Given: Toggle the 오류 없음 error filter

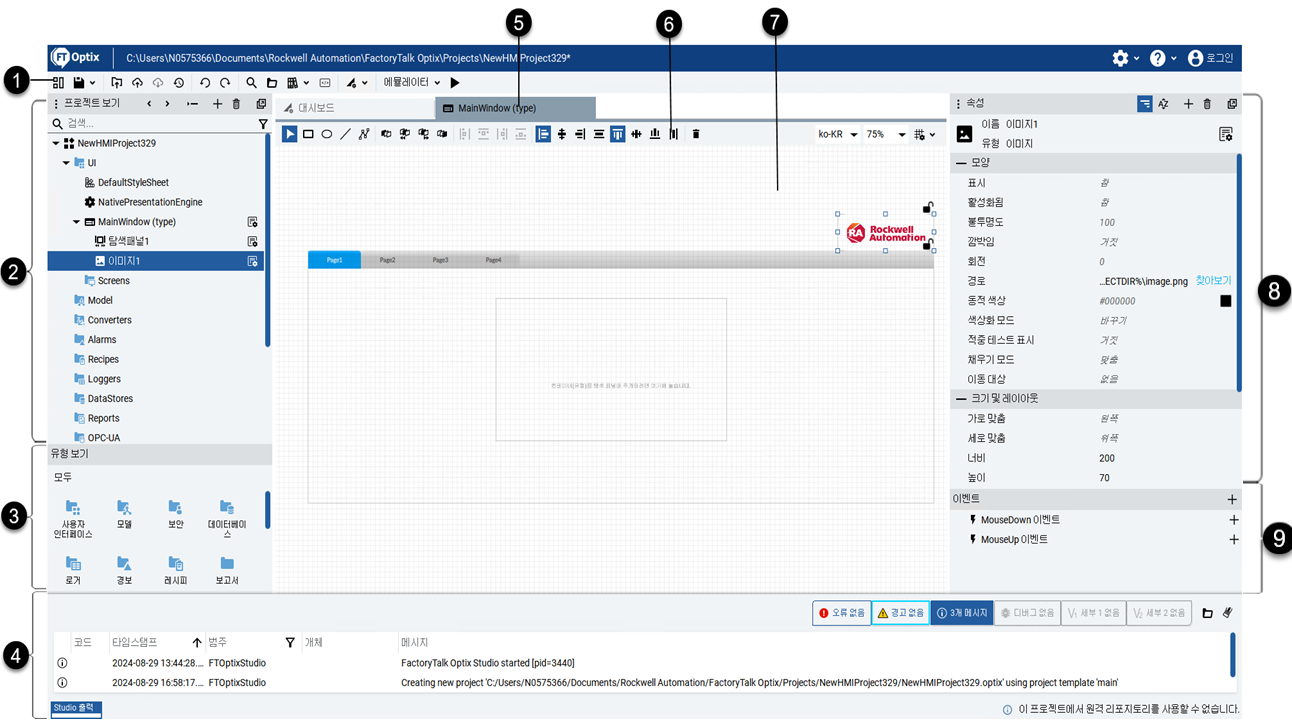Looking at the screenshot, I should [x=840, y=613].
